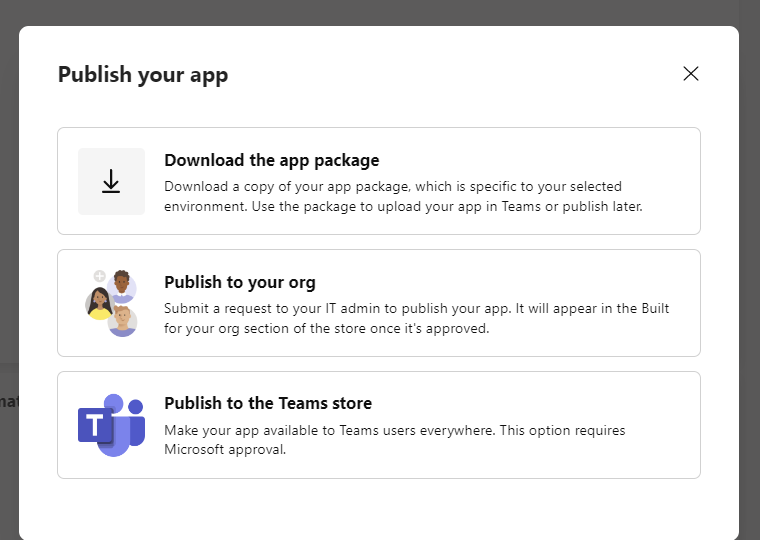The image size is (760, 540).
Task: Click the Publish your app title
Action: (x=143, y=75)
